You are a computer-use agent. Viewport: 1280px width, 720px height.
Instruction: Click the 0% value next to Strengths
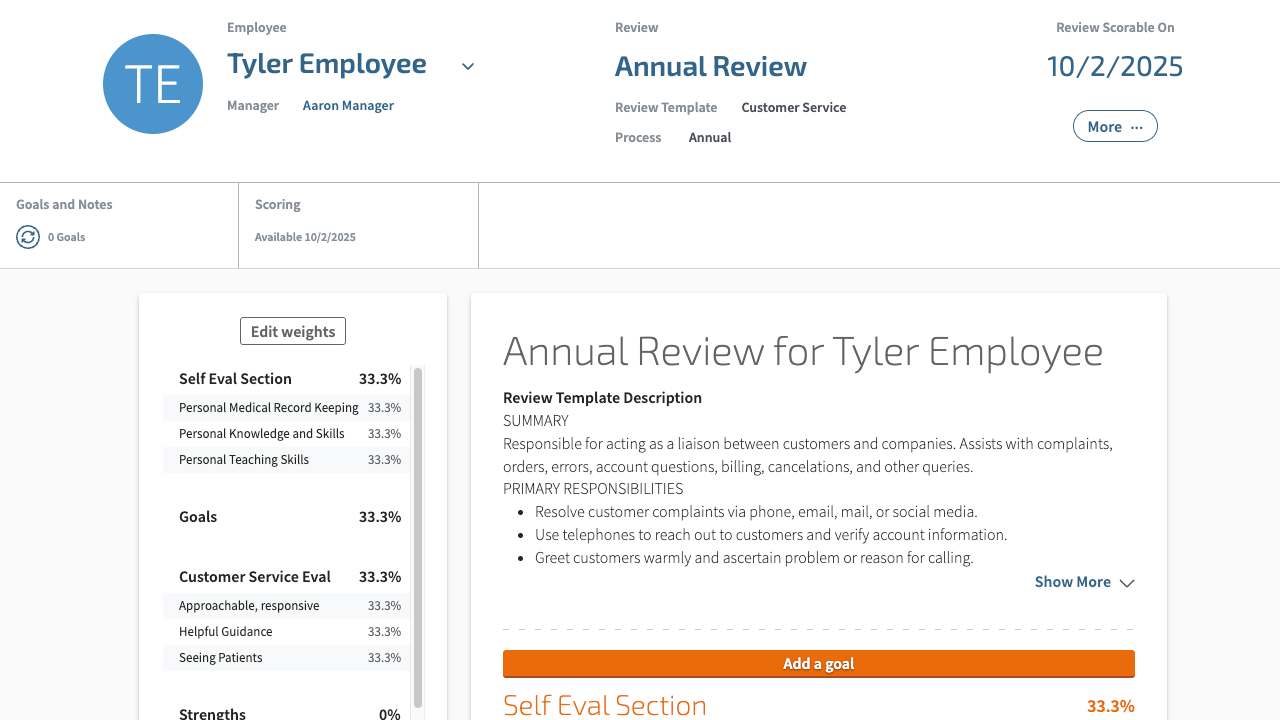390,714
